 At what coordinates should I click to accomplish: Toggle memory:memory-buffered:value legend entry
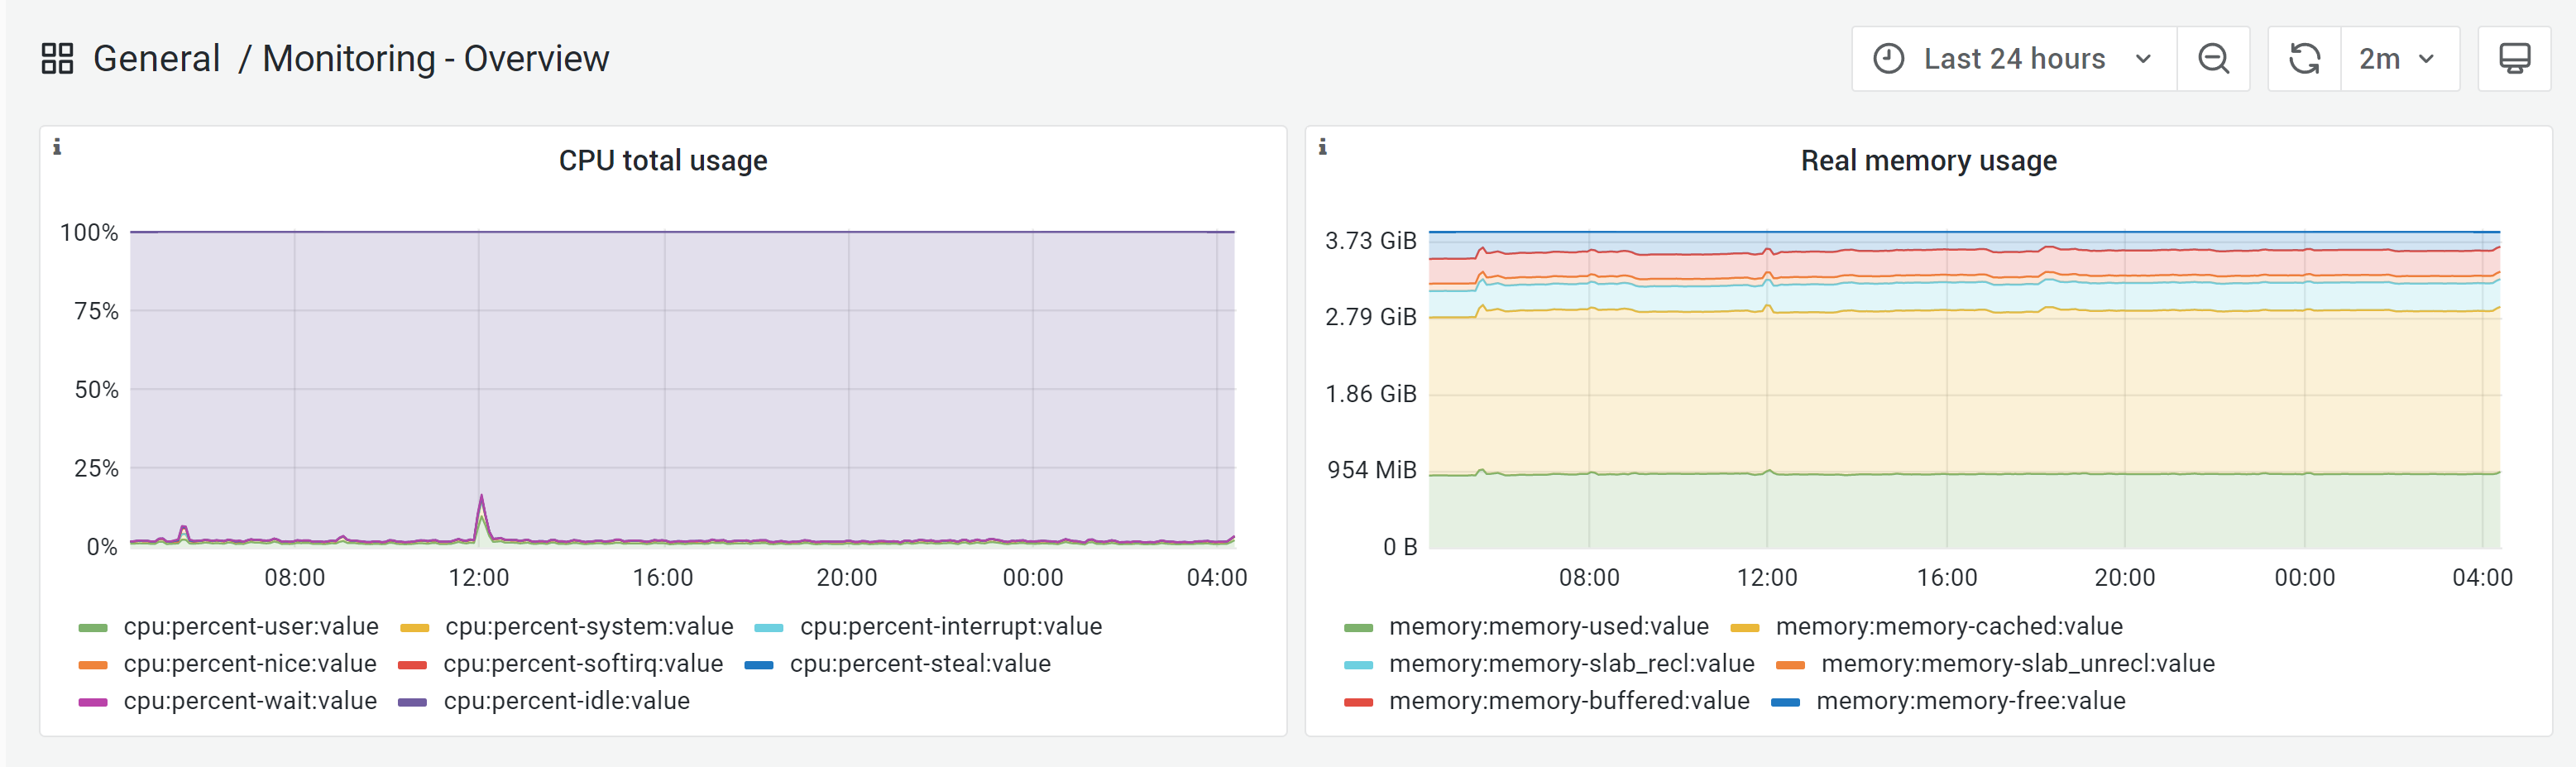1568,701
